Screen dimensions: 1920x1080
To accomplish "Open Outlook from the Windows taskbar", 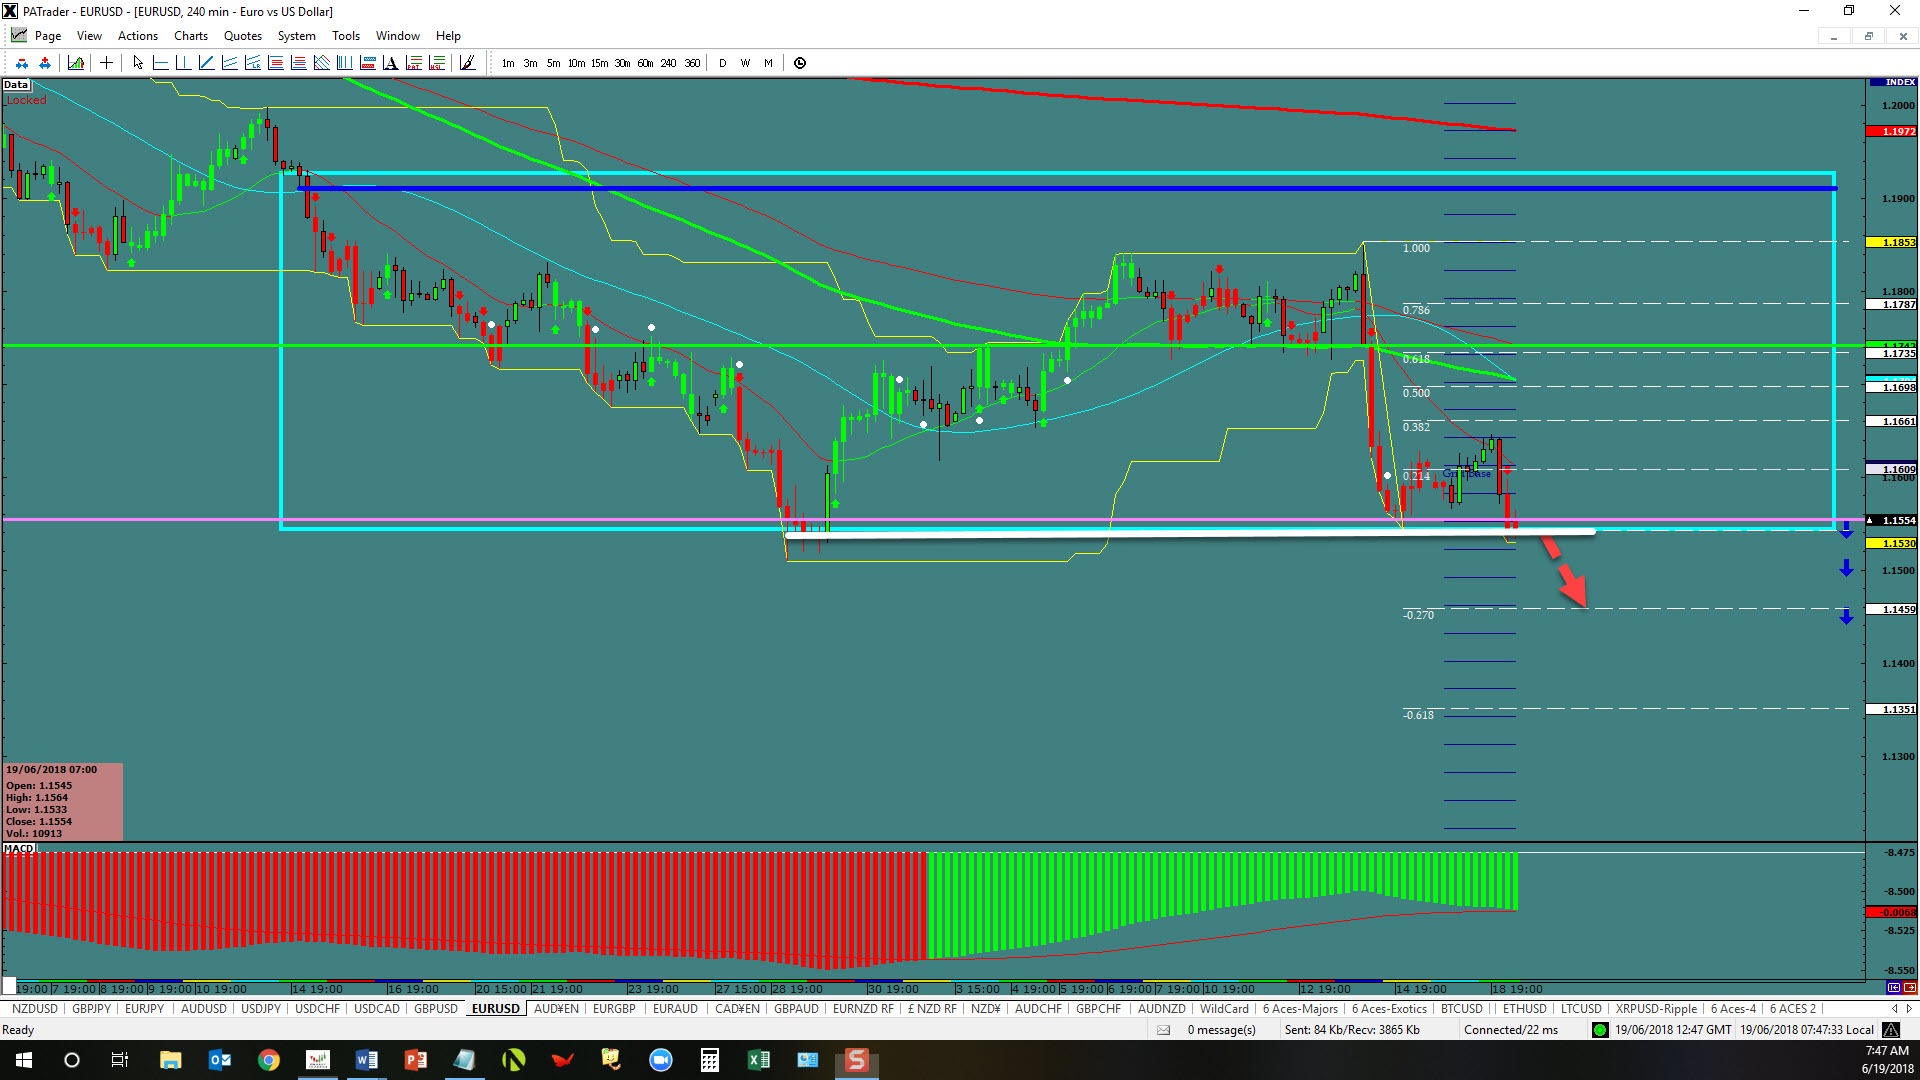I will 219,1060.
